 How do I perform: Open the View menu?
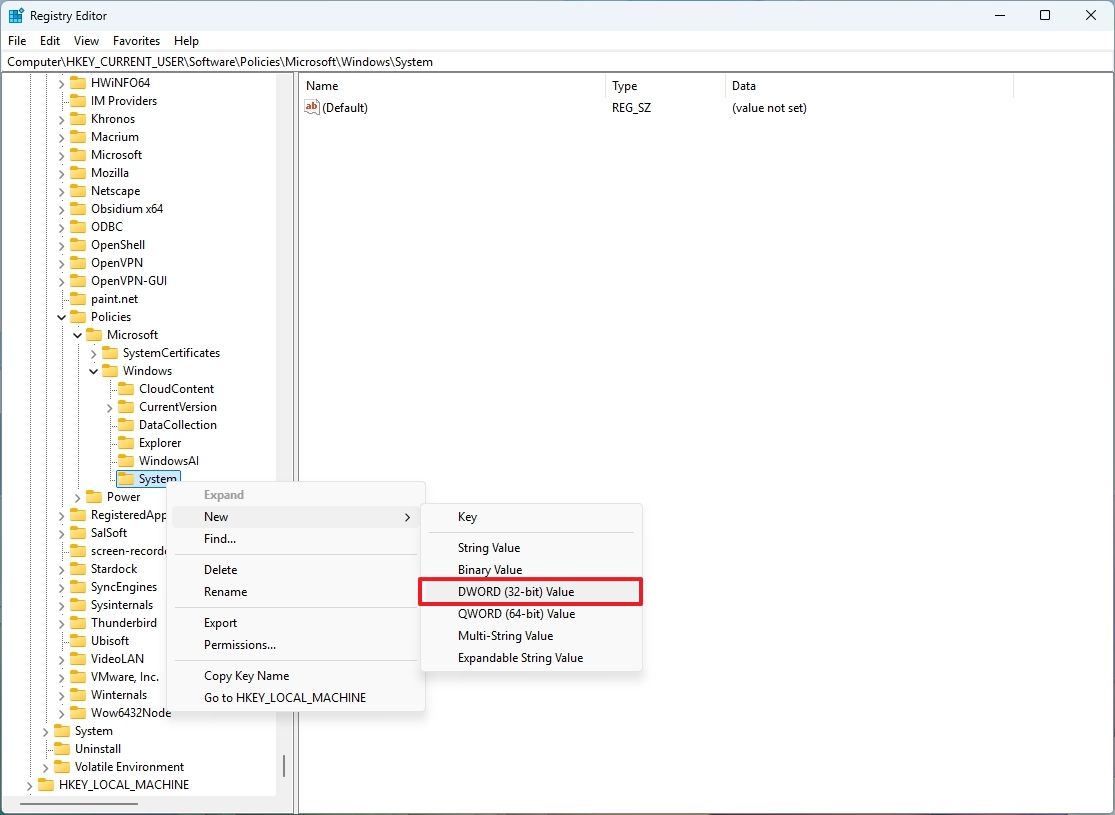pyautogui.click(x=86, y=41)
